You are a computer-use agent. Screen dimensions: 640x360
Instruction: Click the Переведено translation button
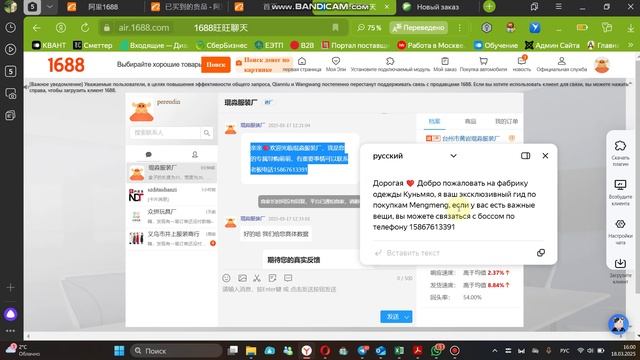click(418, 28)
